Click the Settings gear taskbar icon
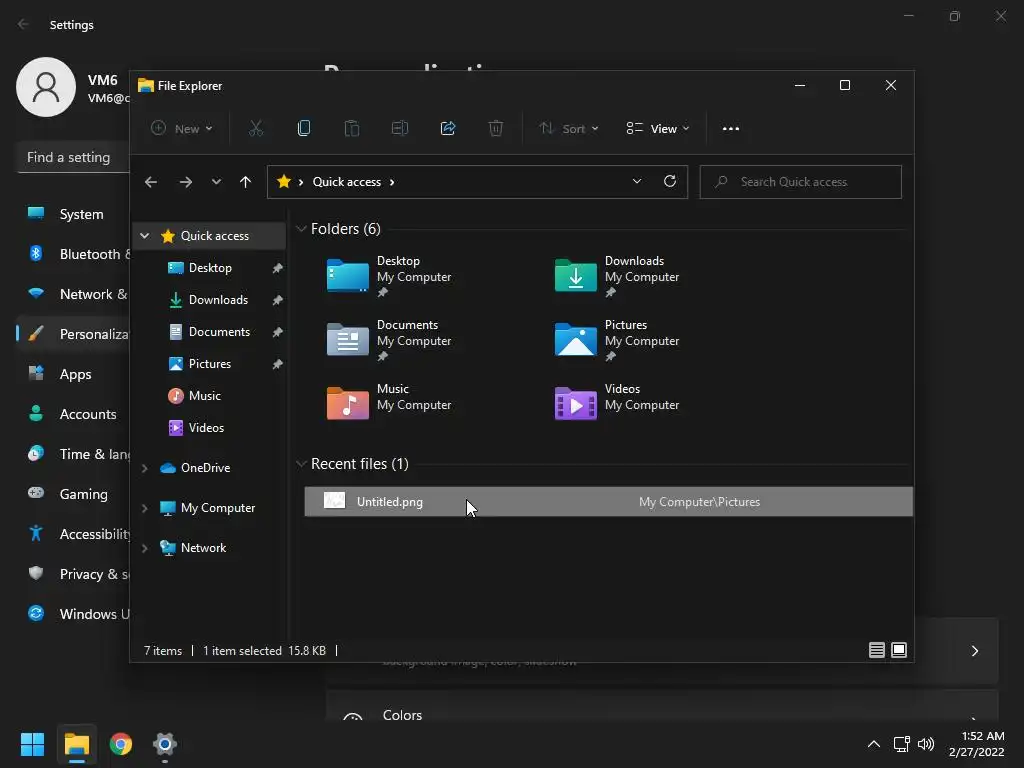This screenshot has height=768, width=1024. (165, 744)
